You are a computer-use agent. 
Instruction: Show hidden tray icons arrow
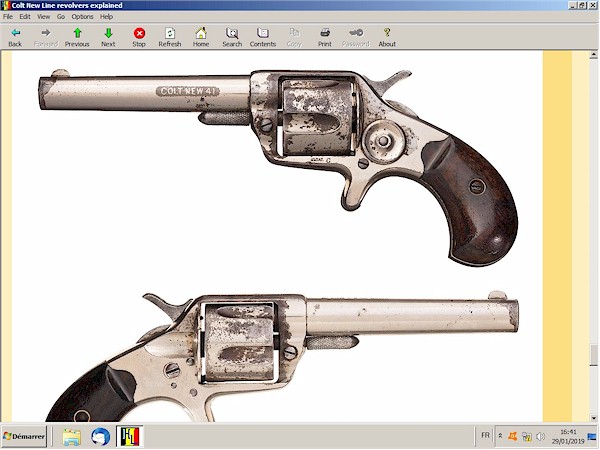pyautogui.click(x=500, y=436)
